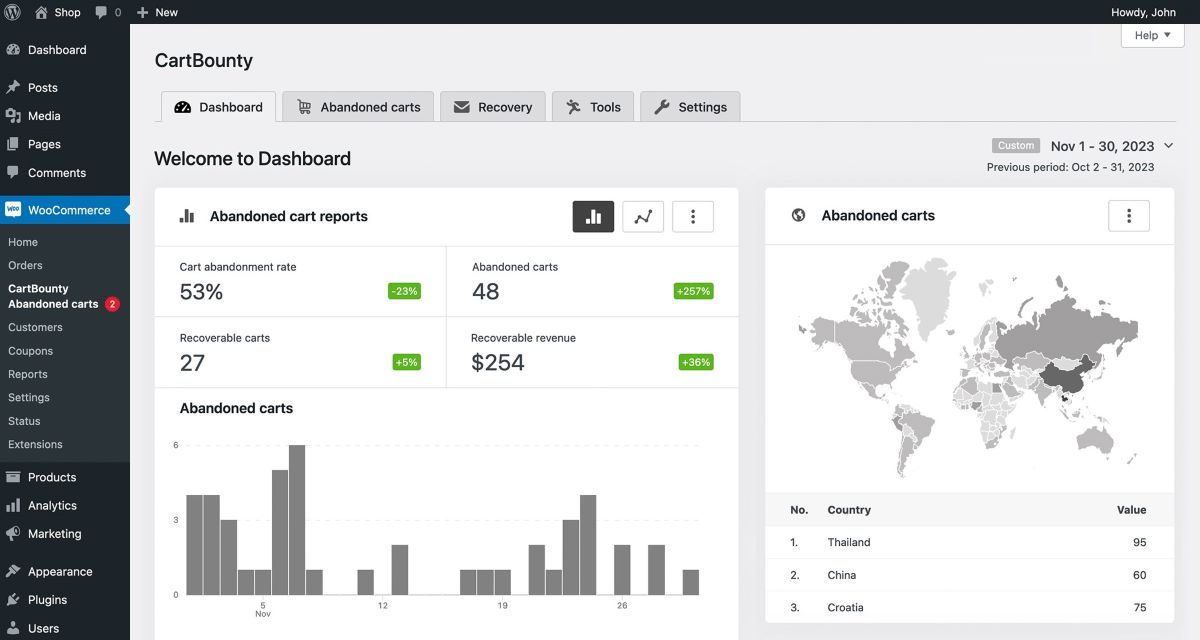The width and height of the screenshot is (1200, 640).
Task: Click the Posts pin icon
Action: pos(13,87)
